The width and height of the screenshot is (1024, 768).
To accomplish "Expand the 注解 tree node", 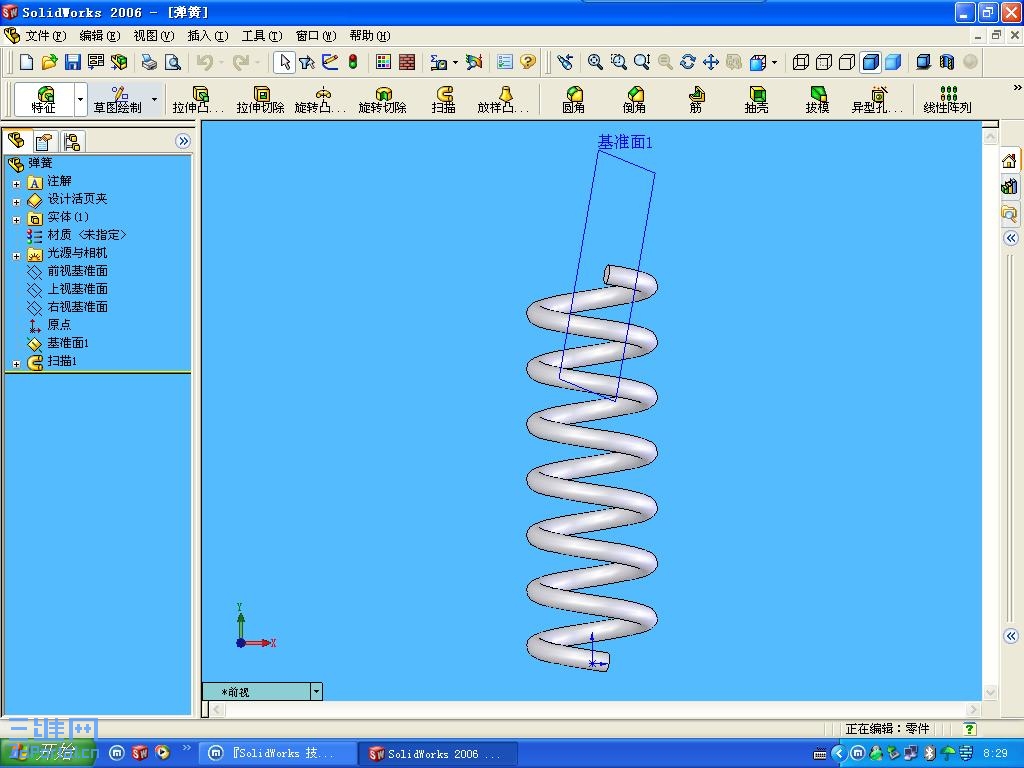I will [16, 184].
